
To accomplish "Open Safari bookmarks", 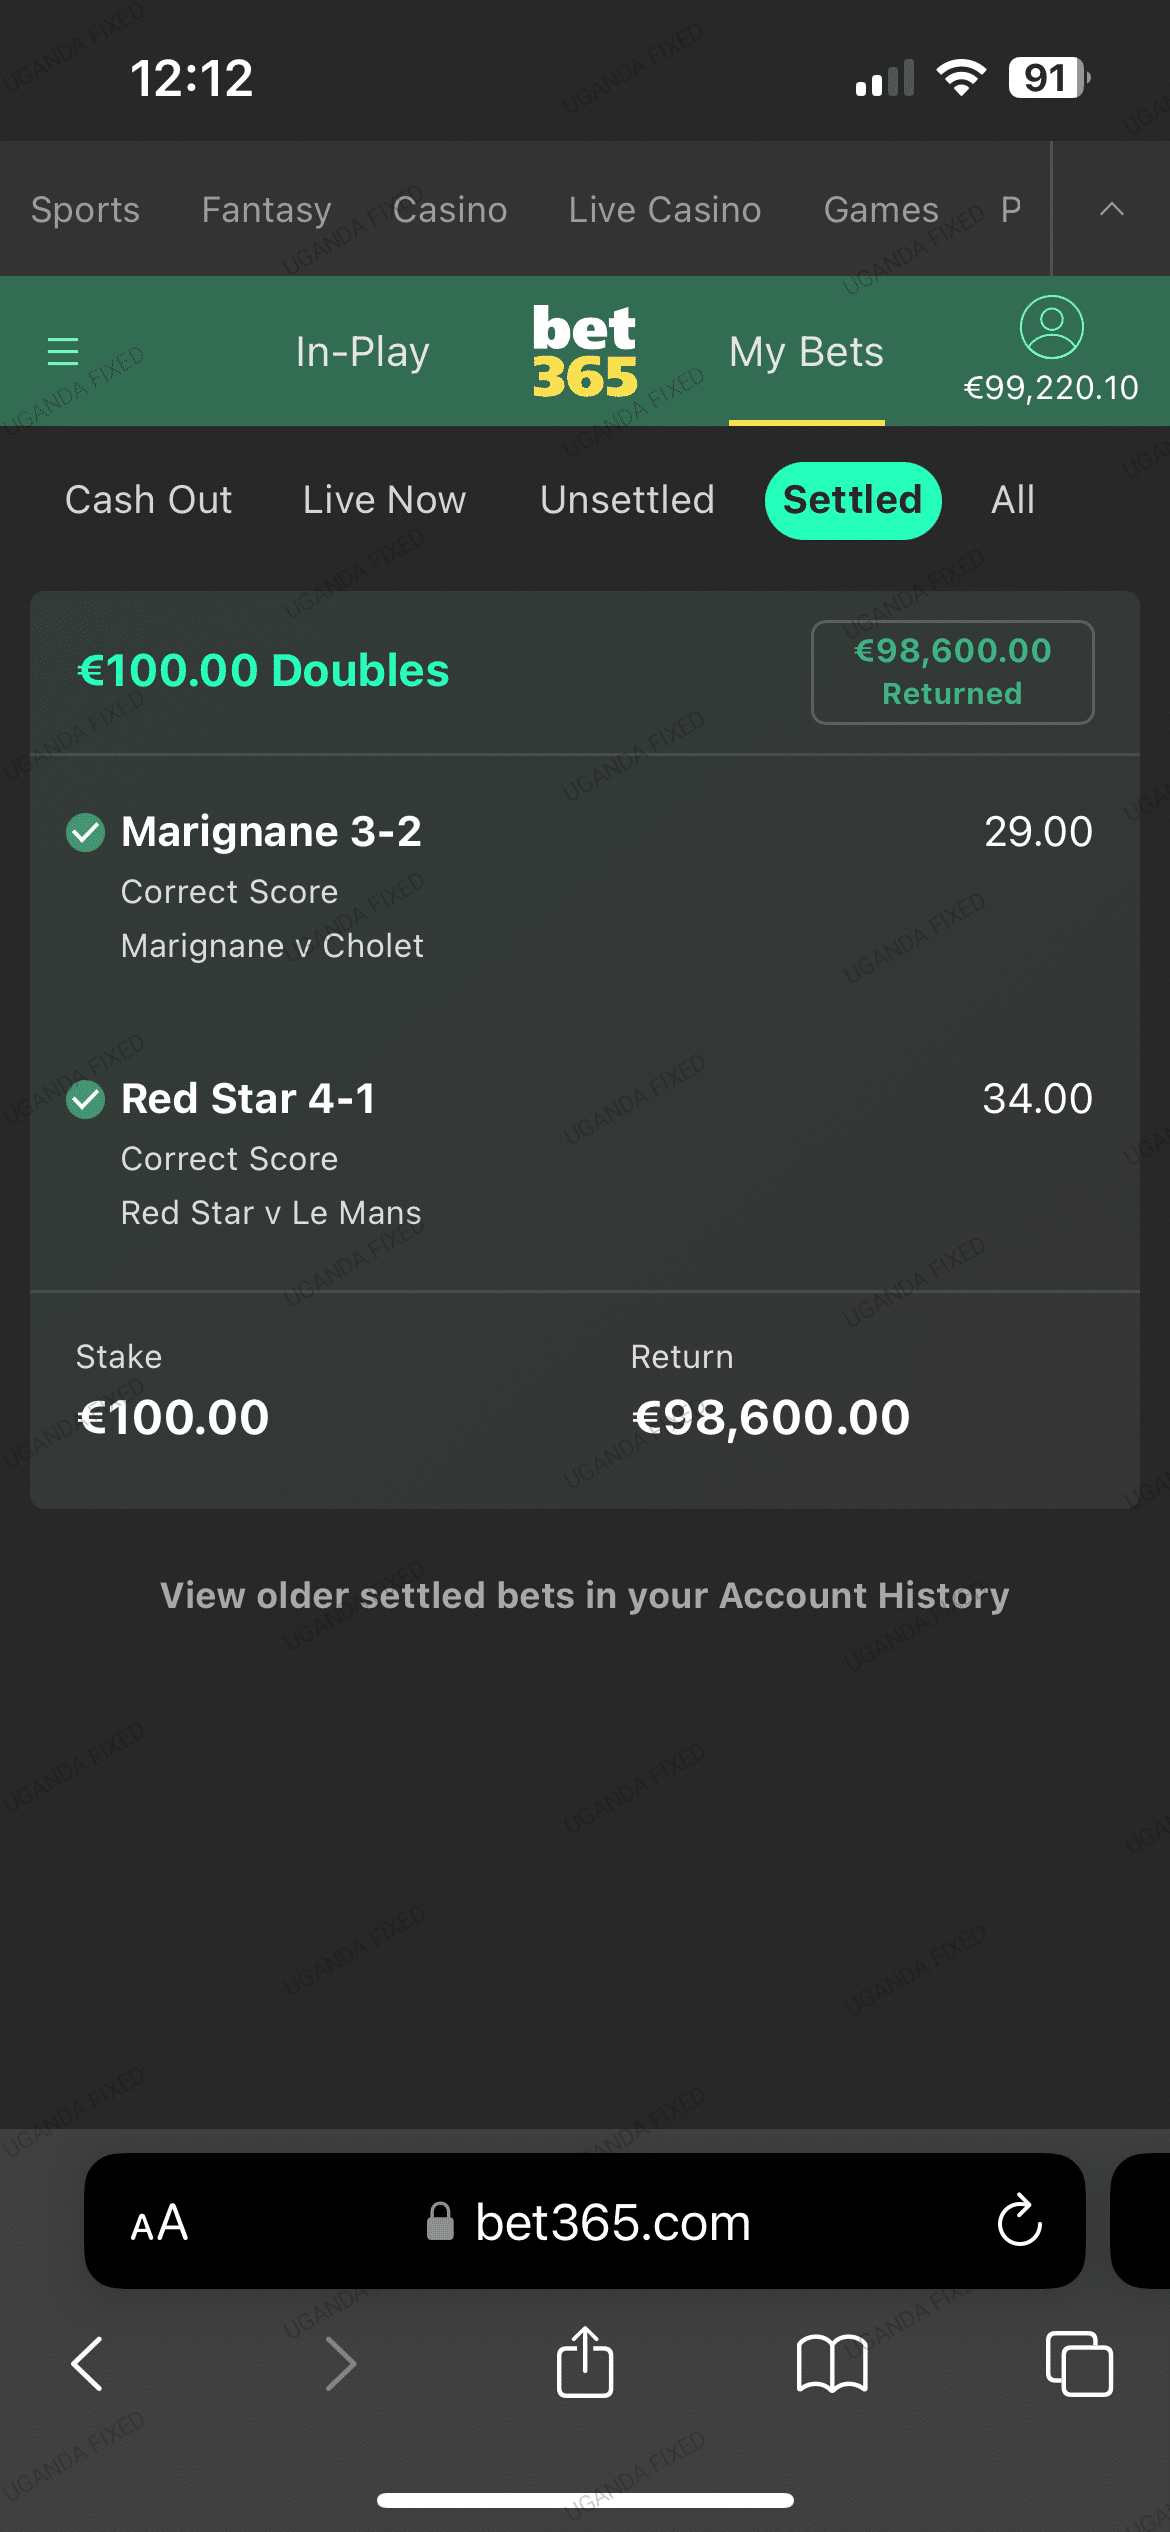I will (x=832, y=2364).
